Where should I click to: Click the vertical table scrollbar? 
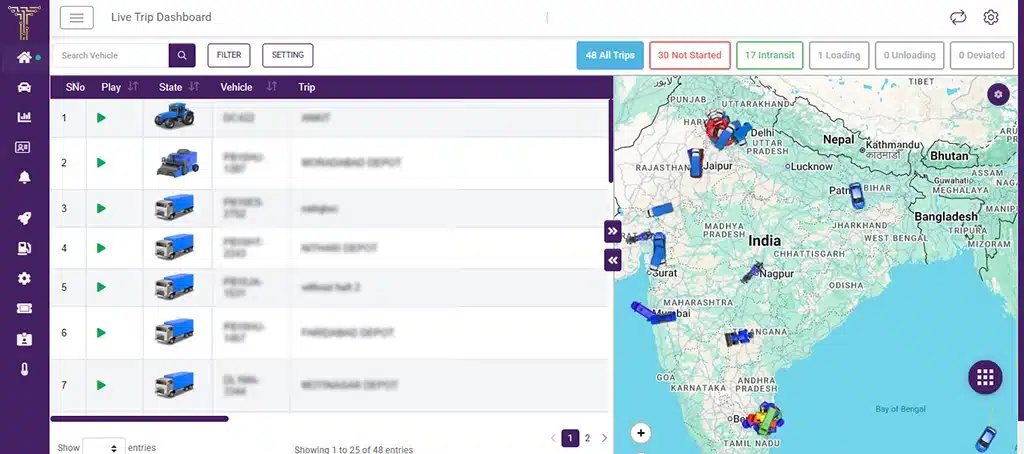tap(611, 141)
